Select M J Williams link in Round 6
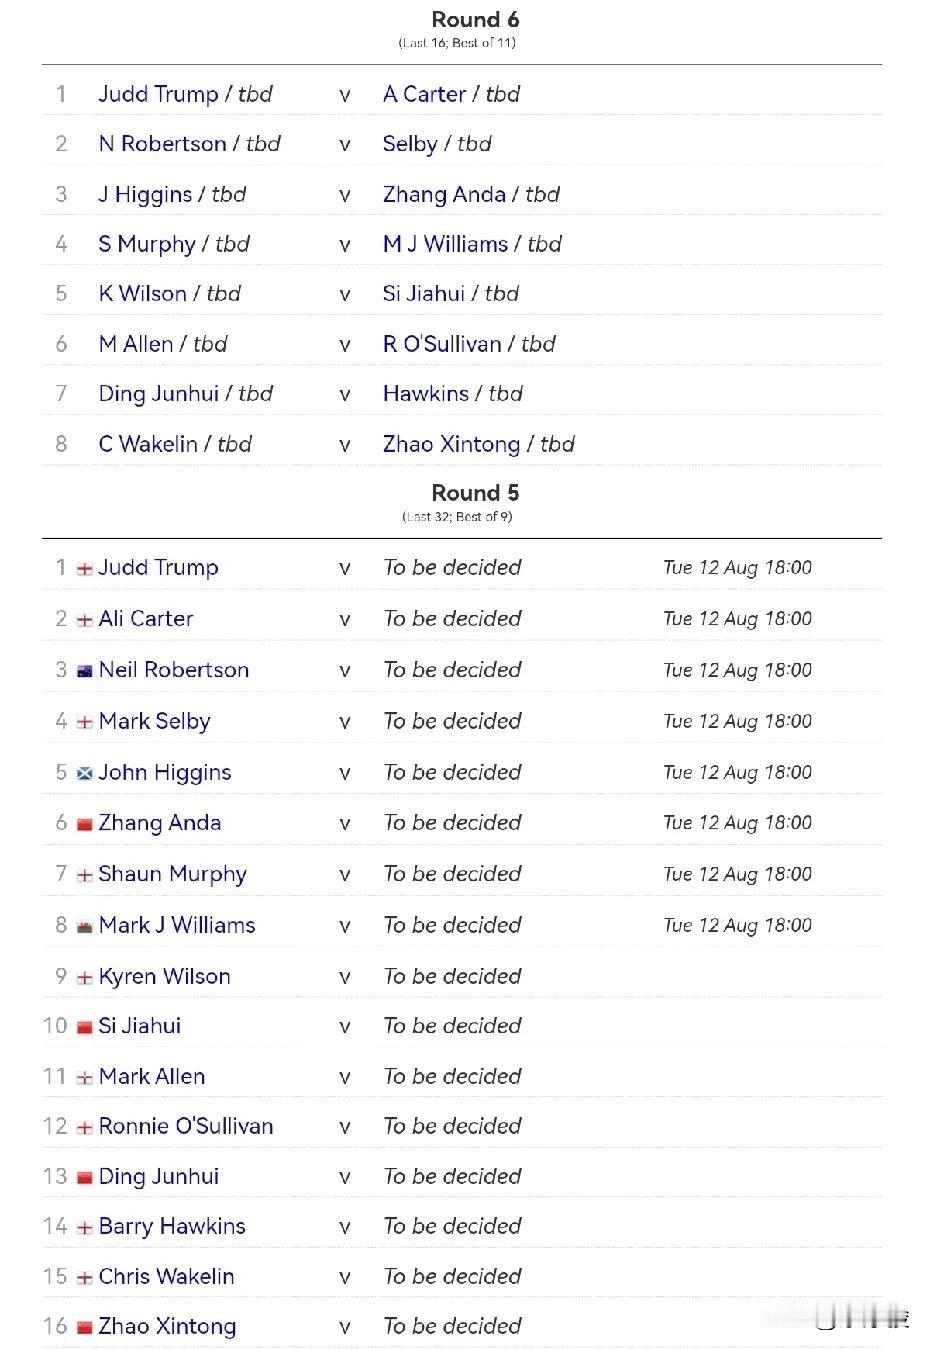The height and width of the screenshot is (1349, 930). coord(445,244)
